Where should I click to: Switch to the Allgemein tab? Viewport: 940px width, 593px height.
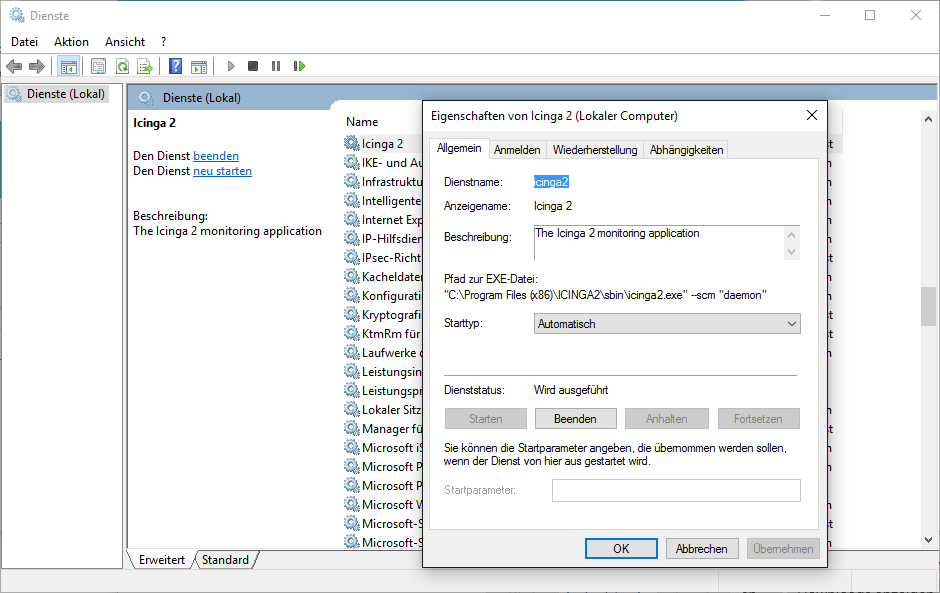tap(459, 148)
